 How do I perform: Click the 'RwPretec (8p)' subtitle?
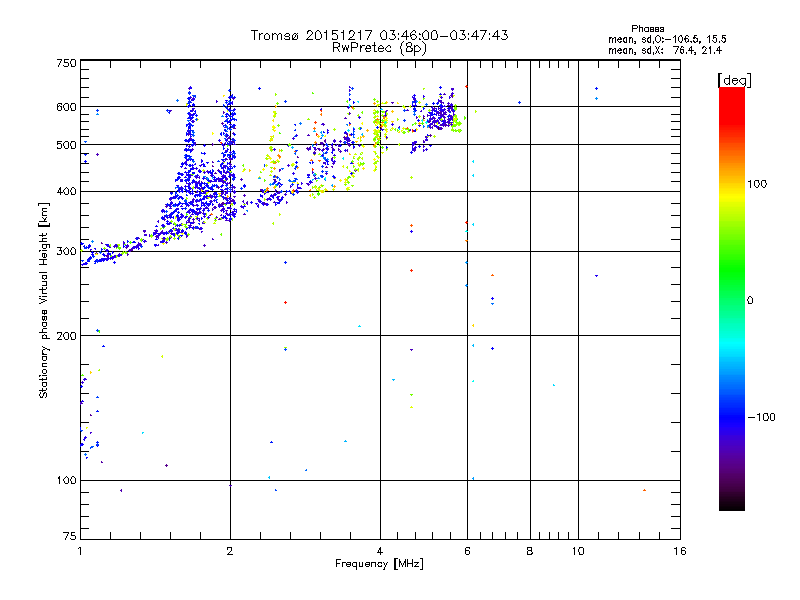click(x=379, y=48)
